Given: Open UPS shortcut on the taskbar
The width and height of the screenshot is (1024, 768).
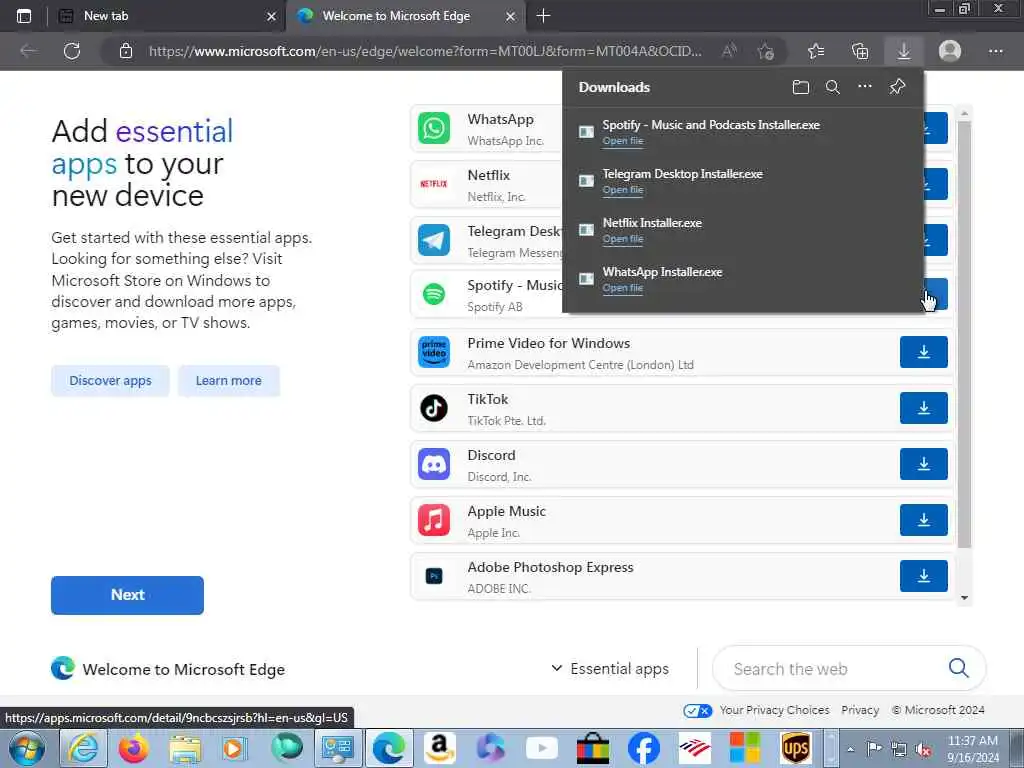Looking at the screenshot, I should click(x=795, y=748).
